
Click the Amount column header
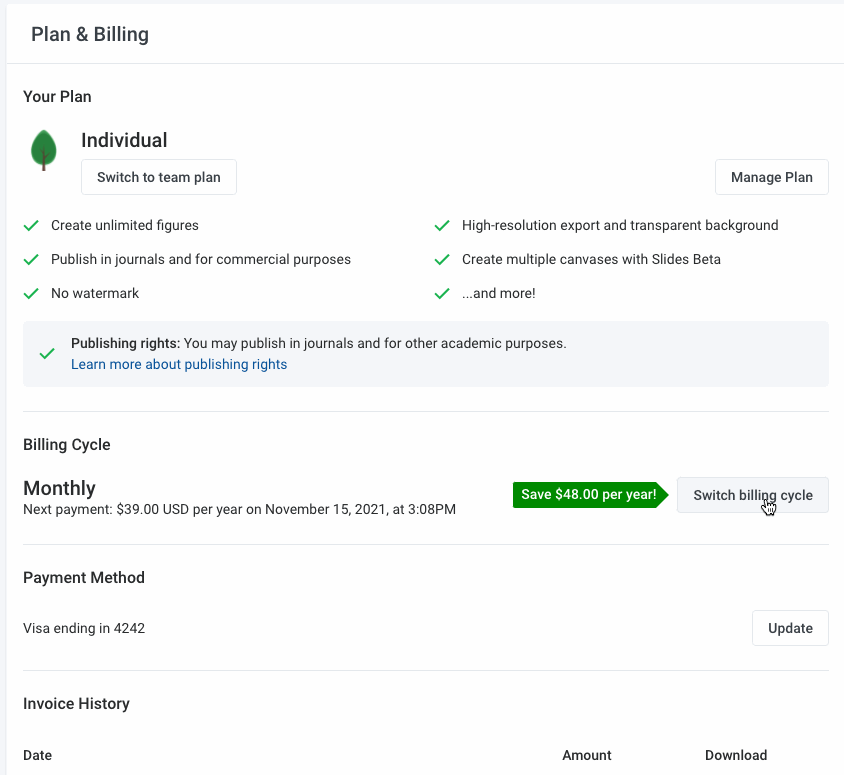(586, 755)
